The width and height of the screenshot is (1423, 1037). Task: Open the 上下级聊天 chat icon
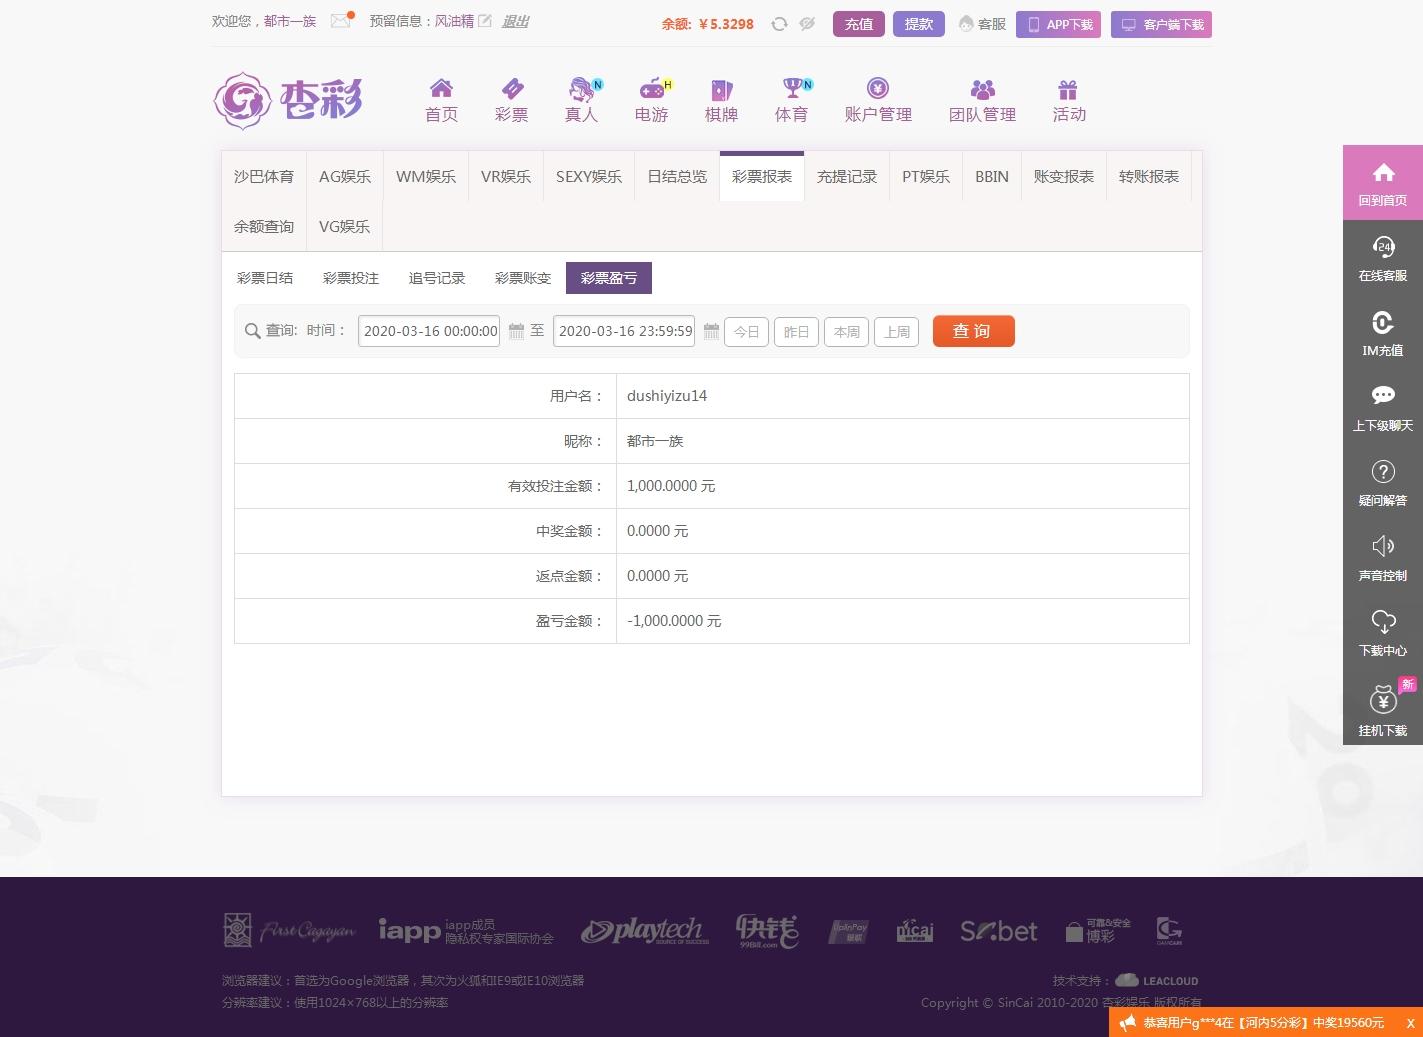pos(1382,404)
